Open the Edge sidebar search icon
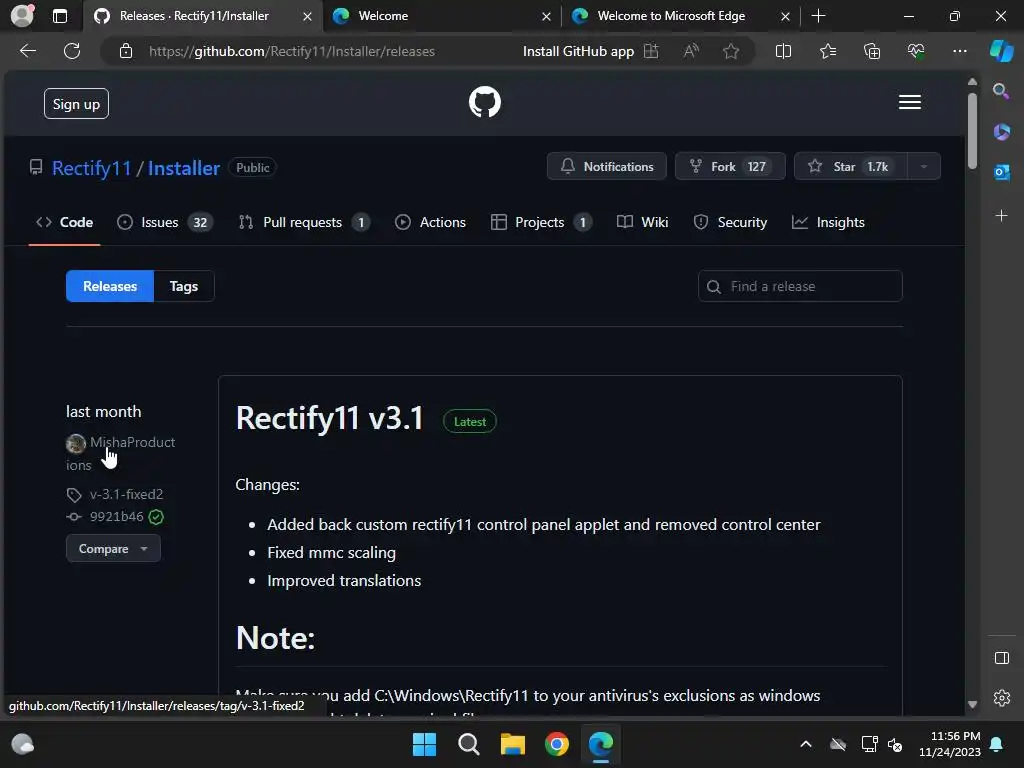The image size is (1024, 768). [x=1001, y=91]
